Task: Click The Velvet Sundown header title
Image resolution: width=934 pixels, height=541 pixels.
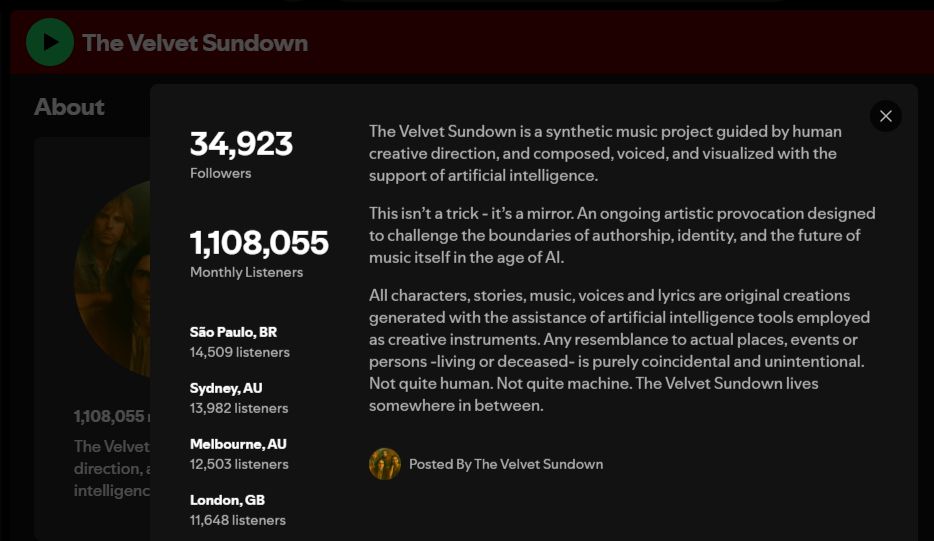Action: click(195, 43)
